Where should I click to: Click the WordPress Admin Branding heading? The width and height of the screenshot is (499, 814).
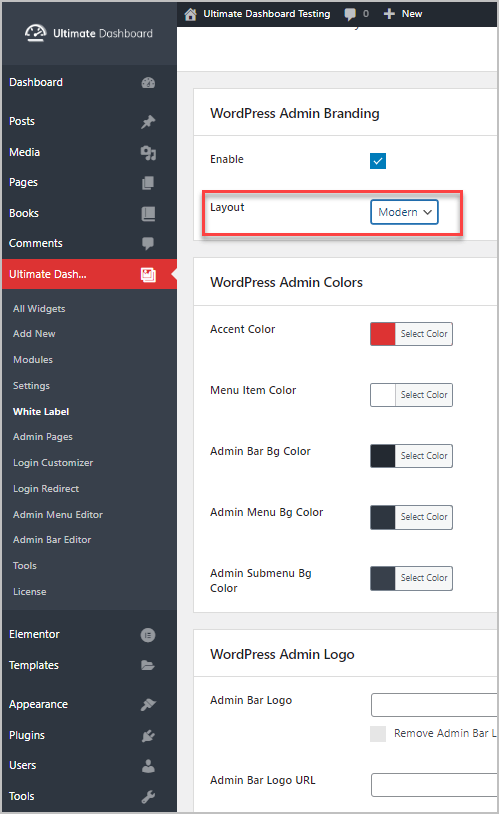click(x=294, y=113)
